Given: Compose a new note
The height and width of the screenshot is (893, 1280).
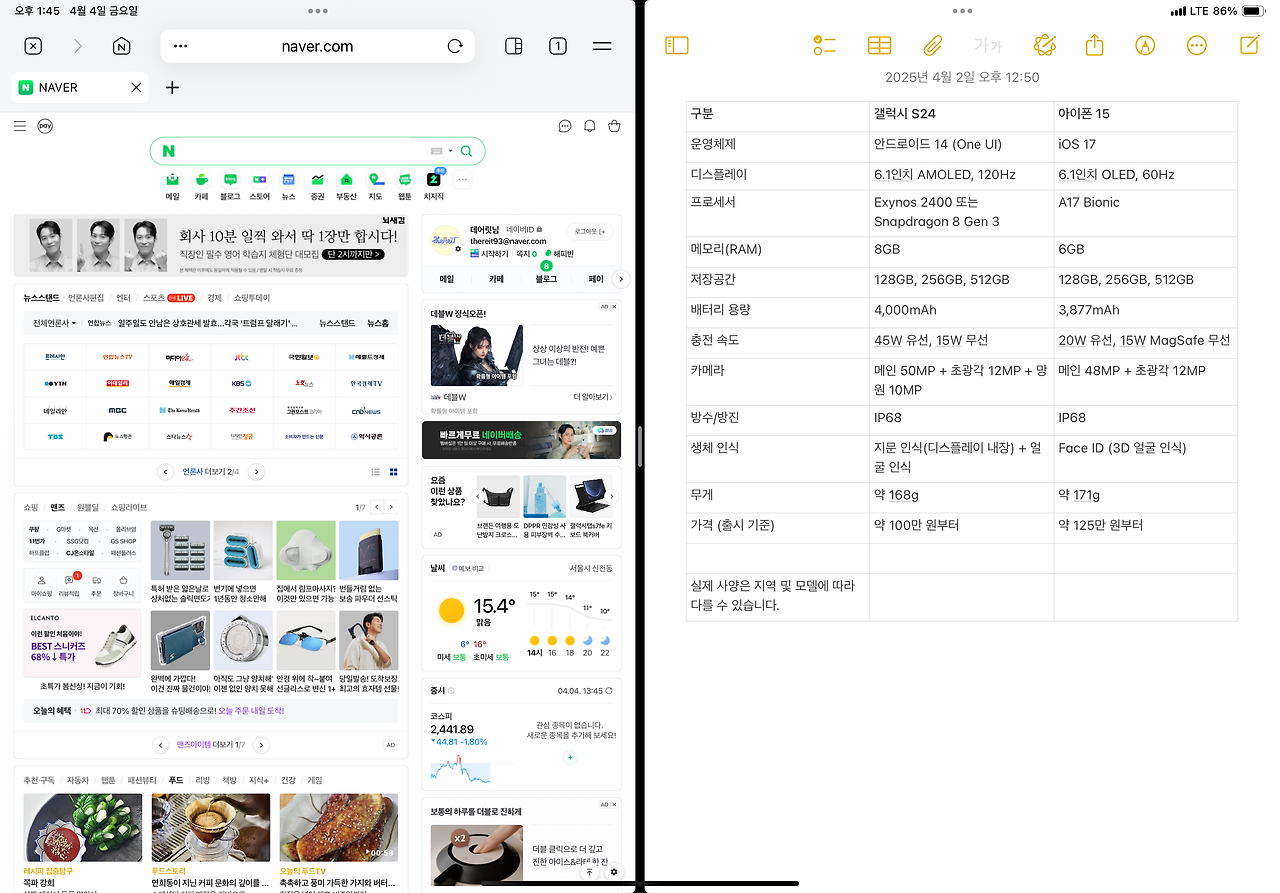Looking at the screenshot, I should [x=1249, y=45].
